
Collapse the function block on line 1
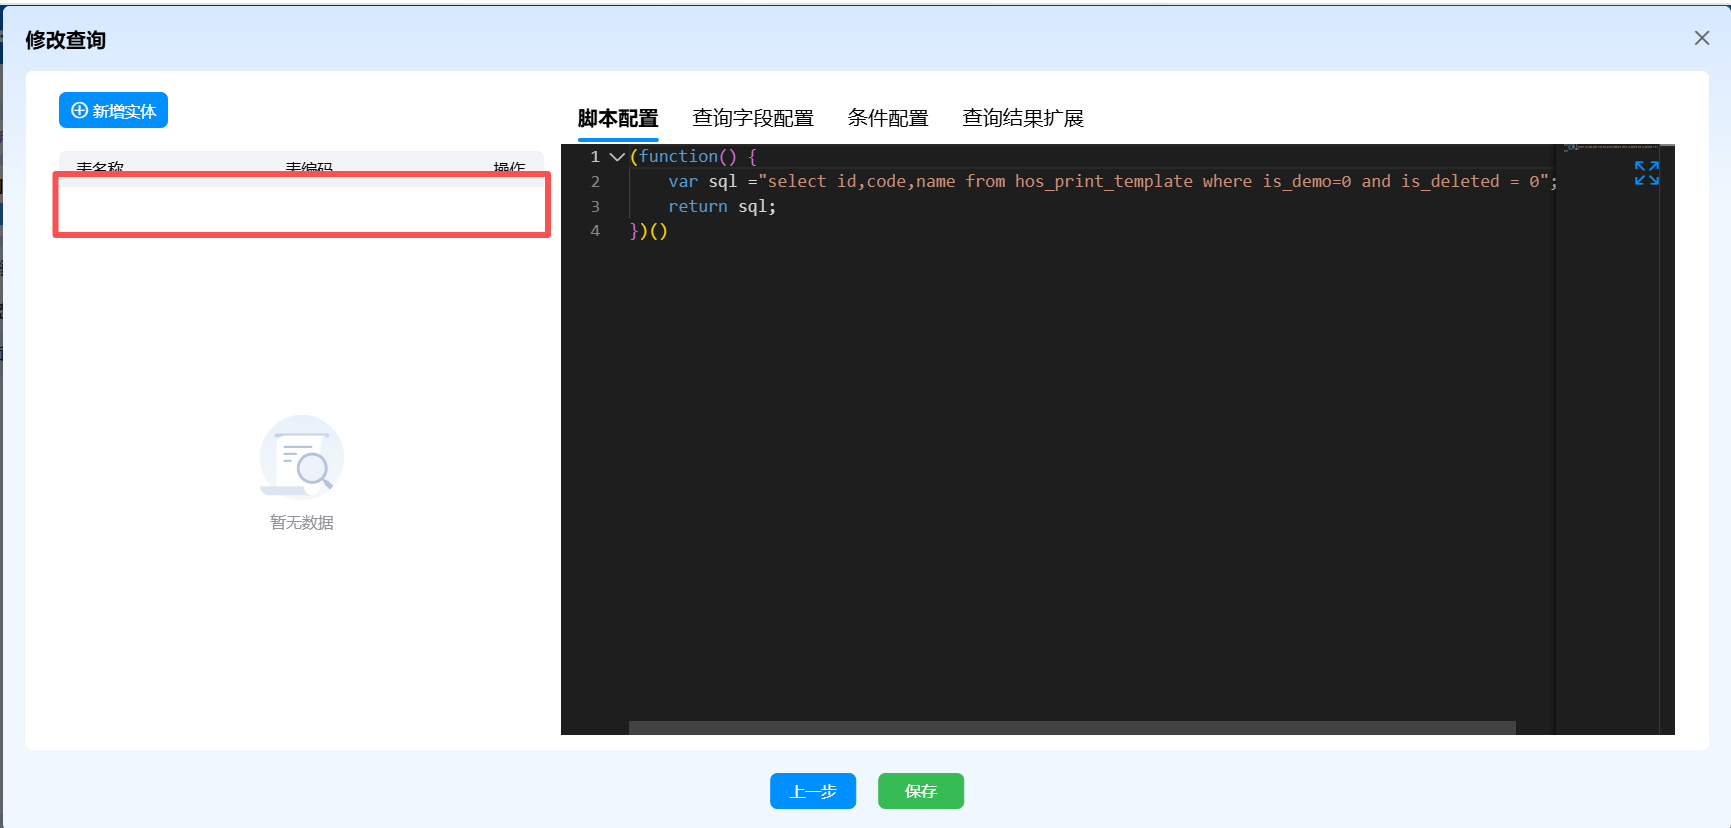point(617,157)
